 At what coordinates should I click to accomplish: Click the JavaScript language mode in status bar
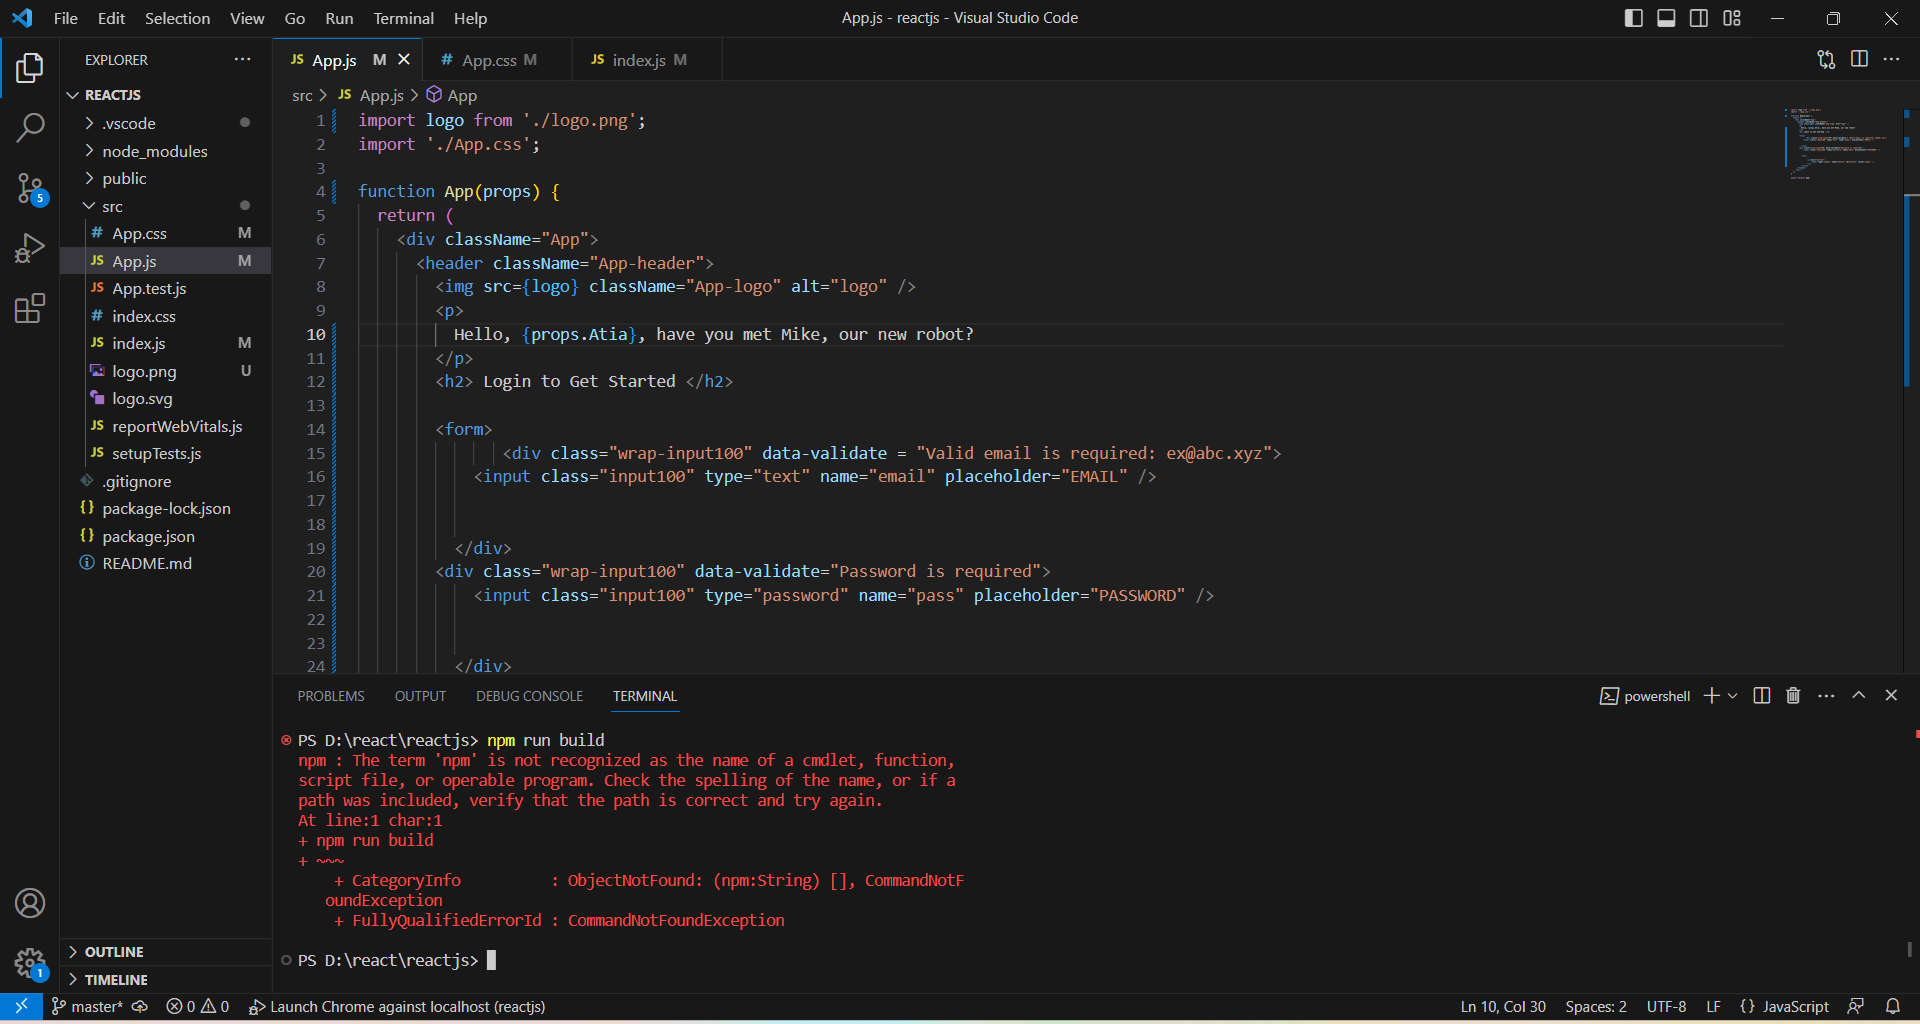click(x=1784, y=1007)
